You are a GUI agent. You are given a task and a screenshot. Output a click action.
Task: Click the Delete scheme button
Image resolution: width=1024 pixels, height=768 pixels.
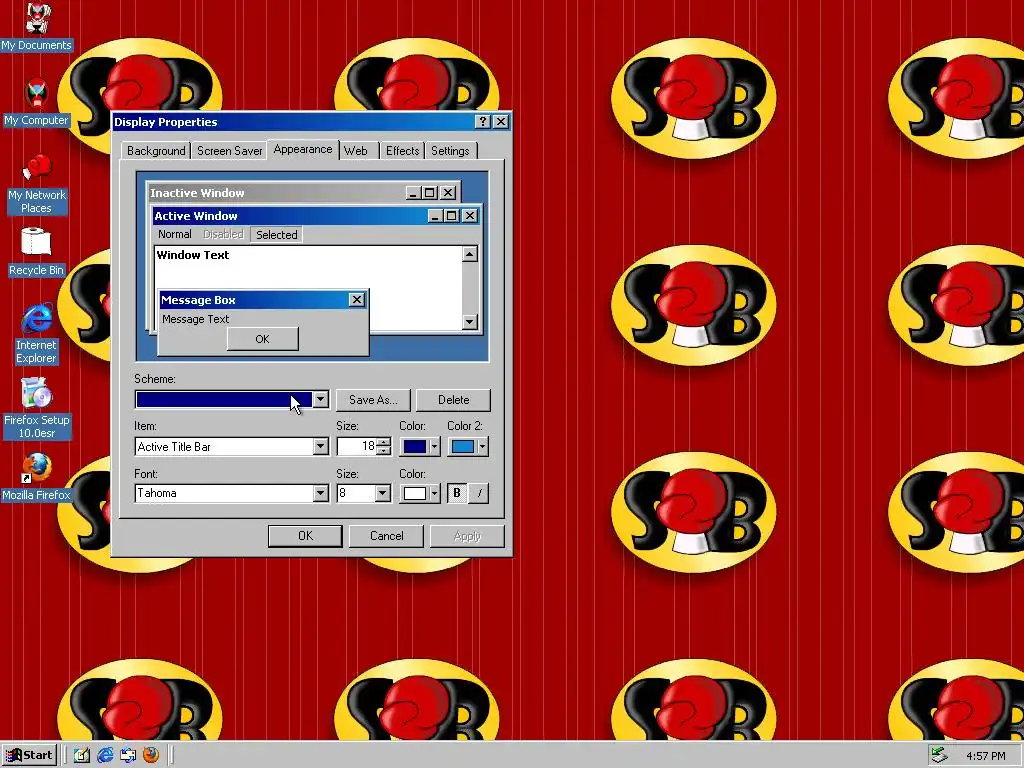click(453, 400)
